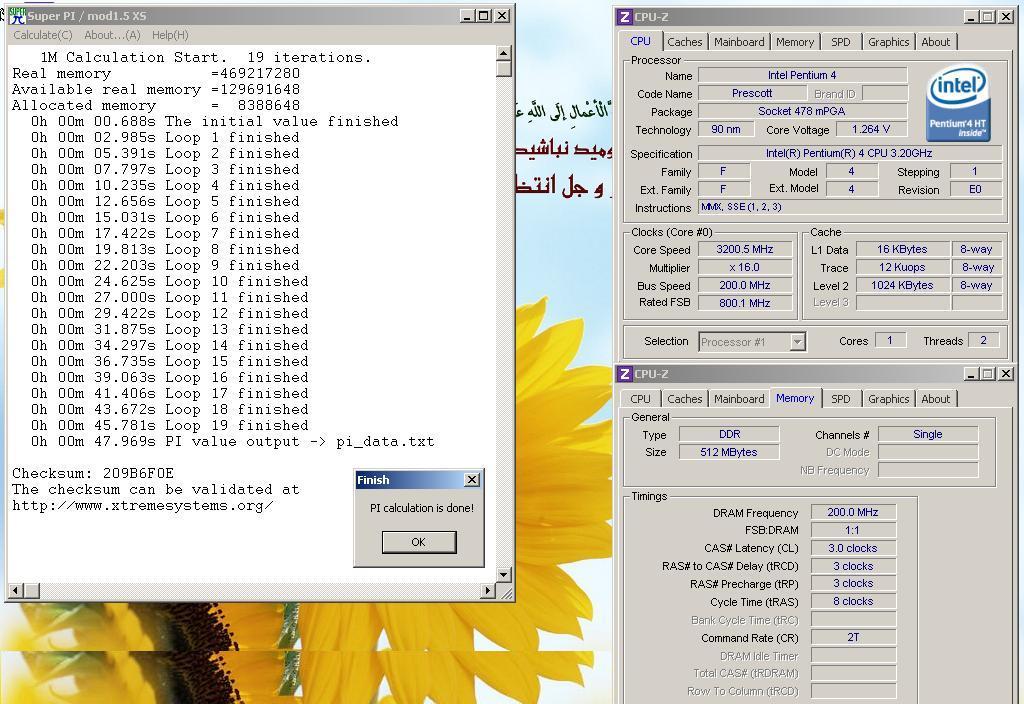
Task: Click the Super PI title bar icon
Action: pos(17,16)
